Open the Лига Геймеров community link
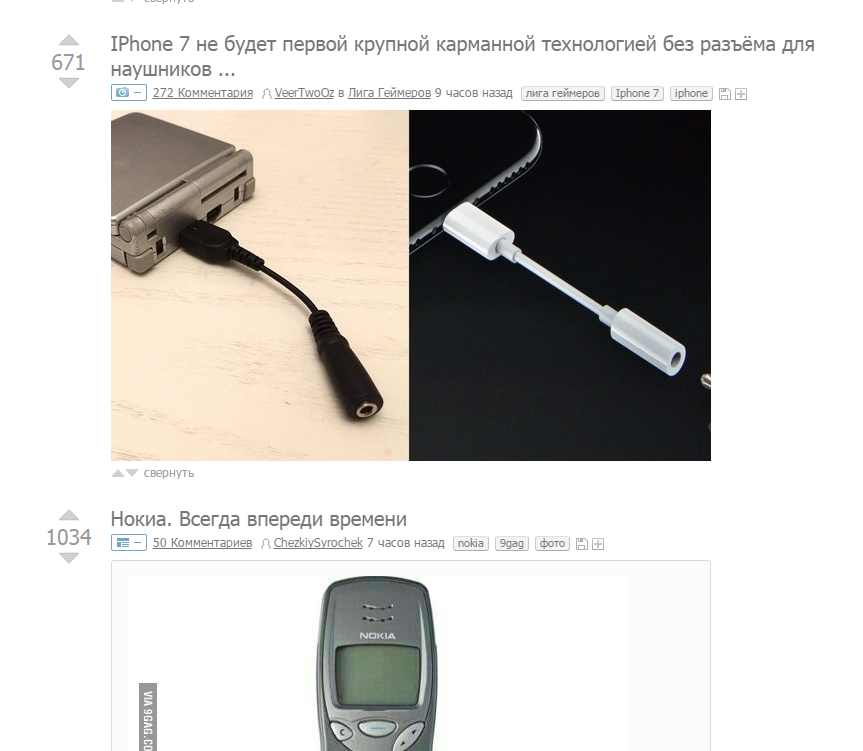 tap(389, 92)
